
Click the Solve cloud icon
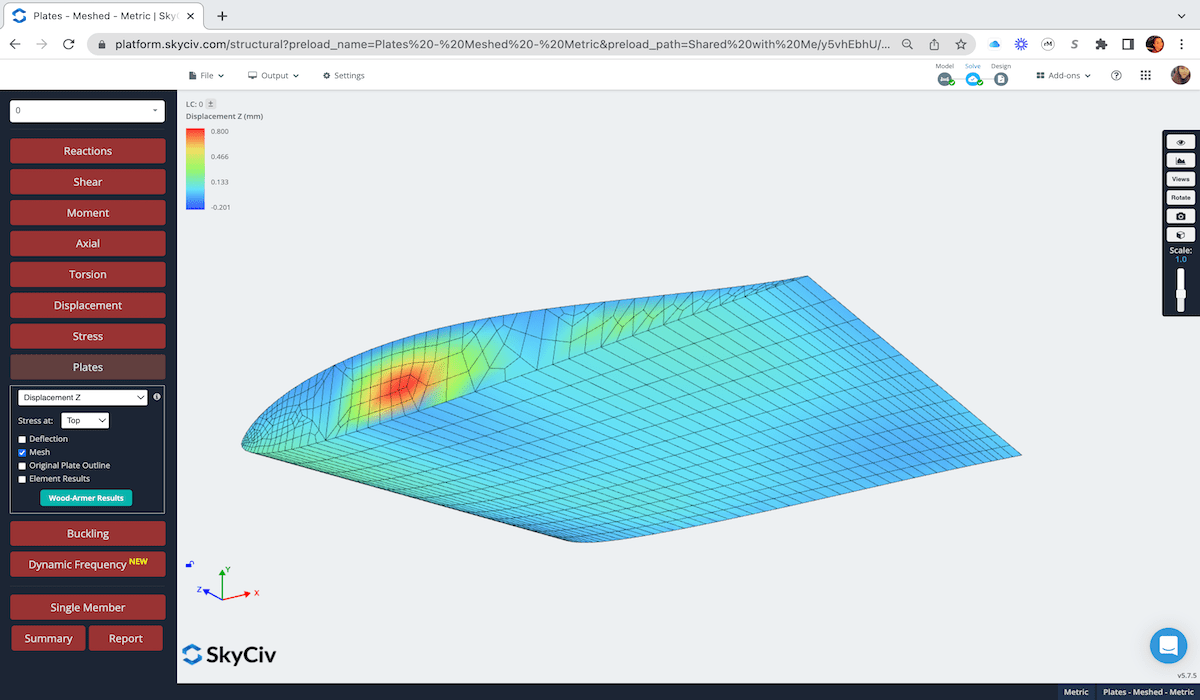973,76
